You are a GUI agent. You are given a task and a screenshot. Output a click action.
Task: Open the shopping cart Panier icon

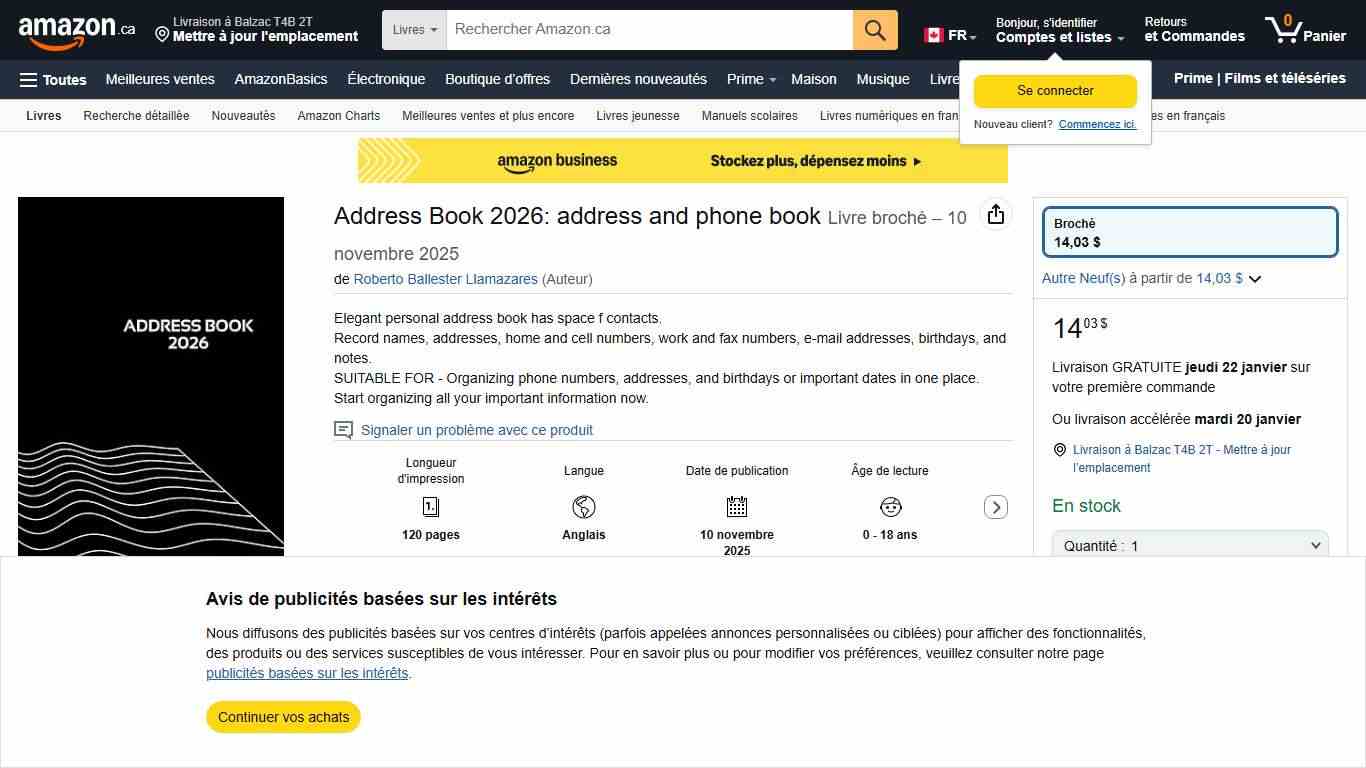point(1305,30)
